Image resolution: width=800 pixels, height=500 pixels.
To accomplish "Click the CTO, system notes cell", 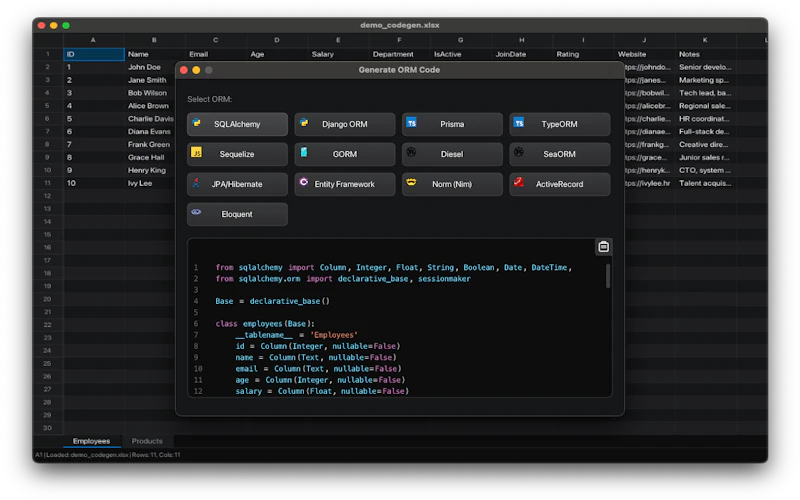I will (x=706, y=170).
